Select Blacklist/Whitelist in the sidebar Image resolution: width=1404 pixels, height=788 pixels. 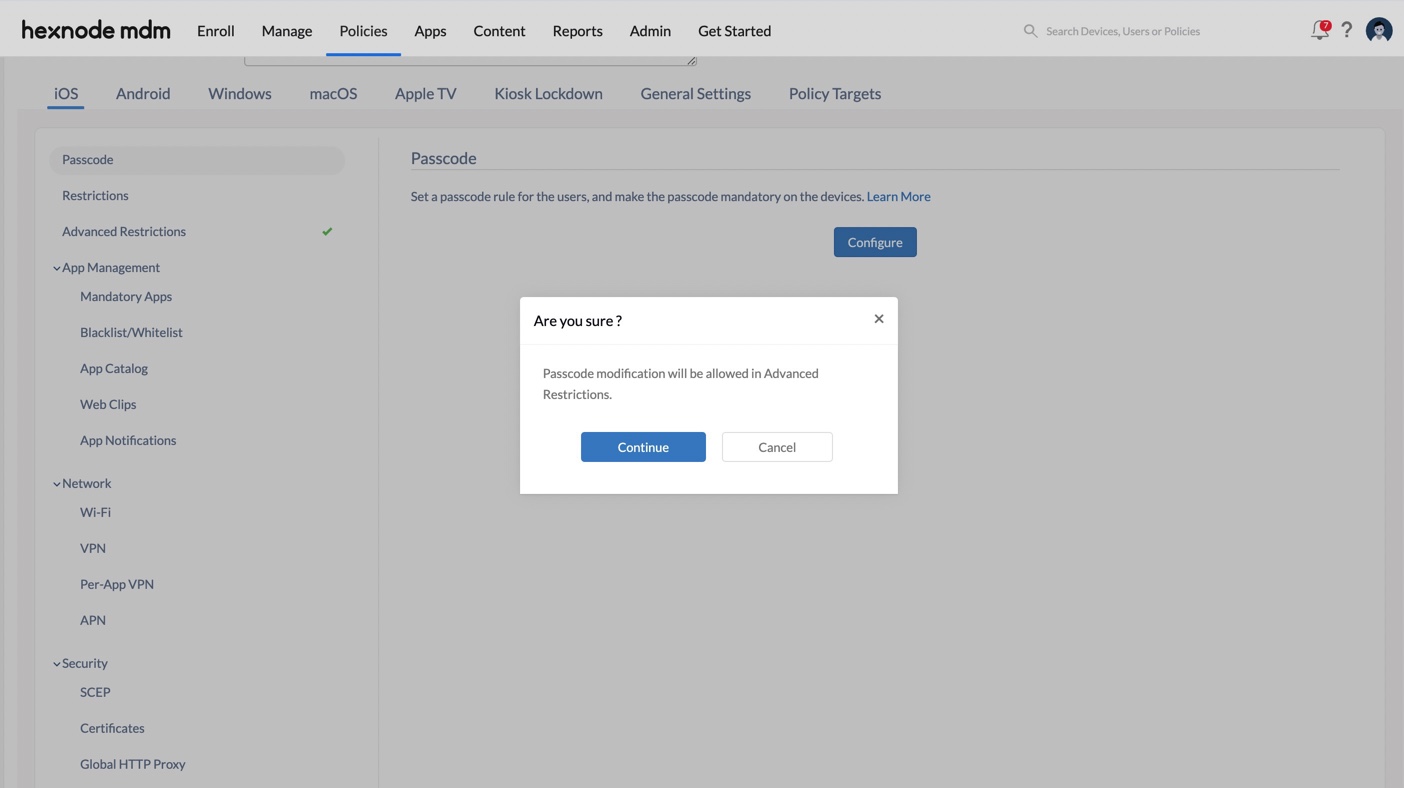(x=131, y=332)
